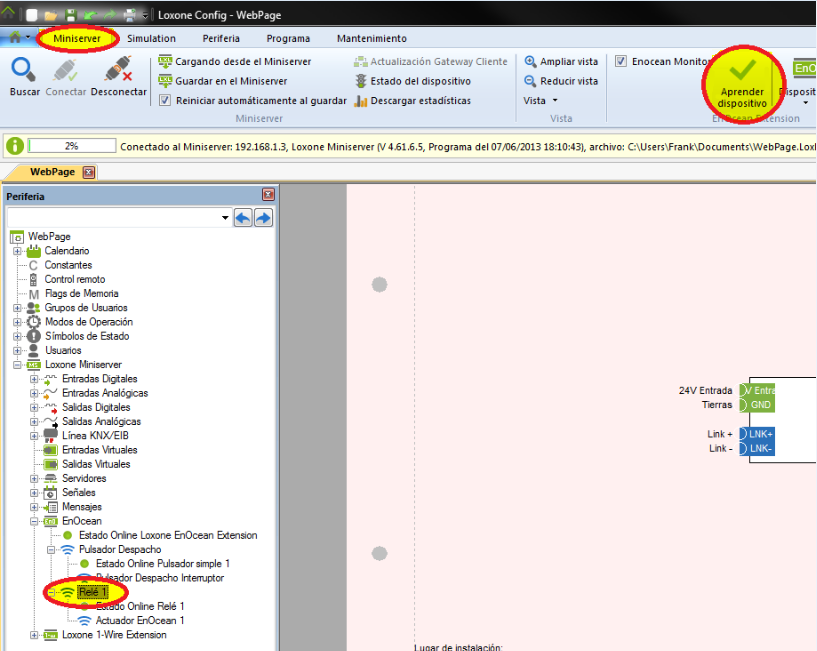
Task: Click the Descargar estadísticas icon
Action: (362, 101)
